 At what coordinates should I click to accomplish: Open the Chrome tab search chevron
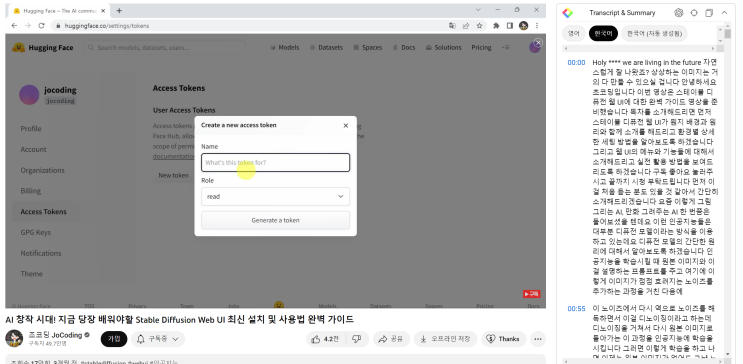coord(479,9)
